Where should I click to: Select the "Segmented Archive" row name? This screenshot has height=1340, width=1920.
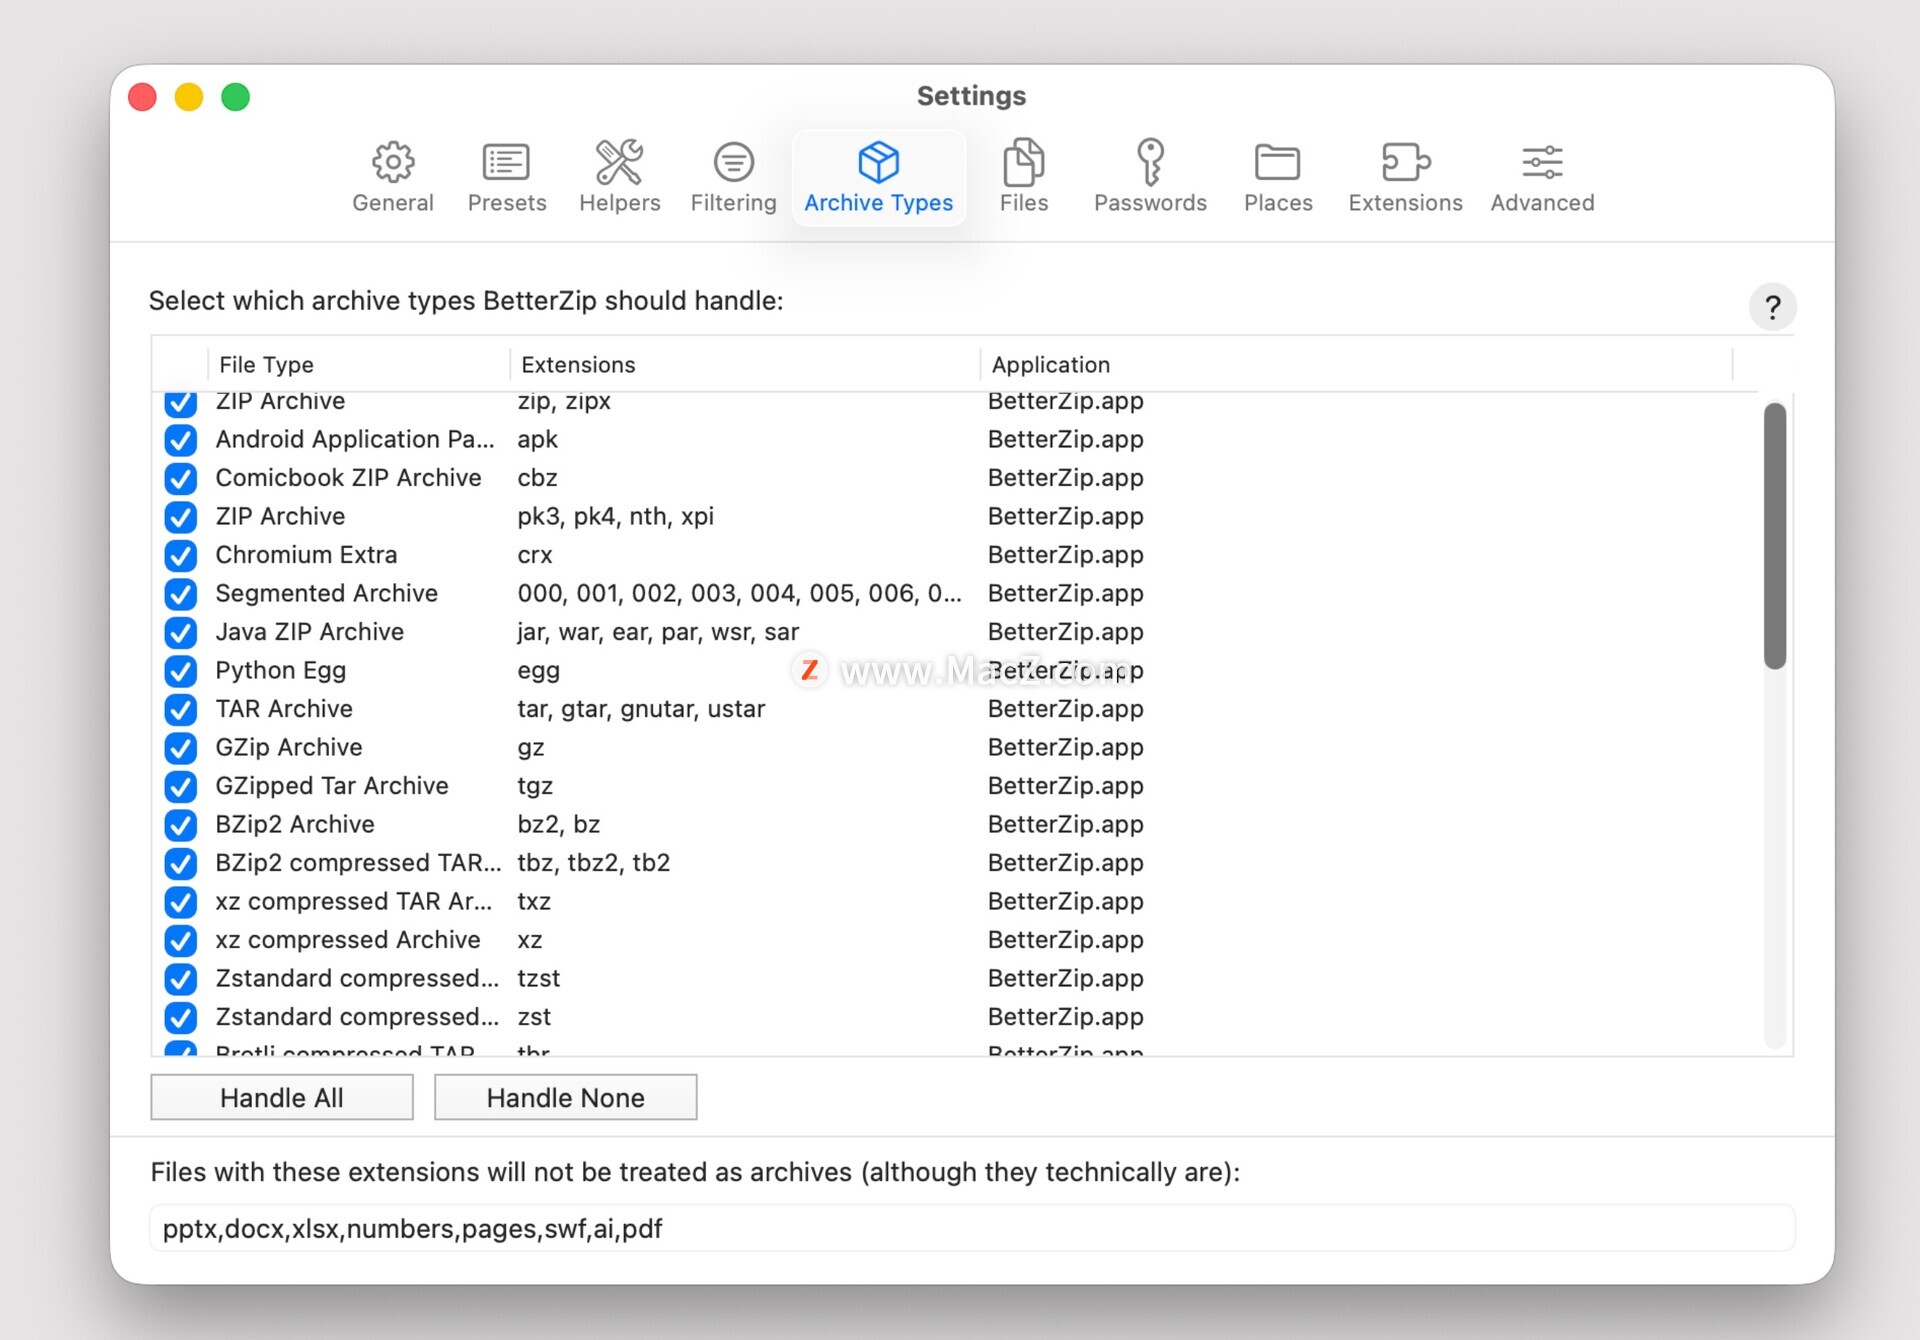(327, 593)
